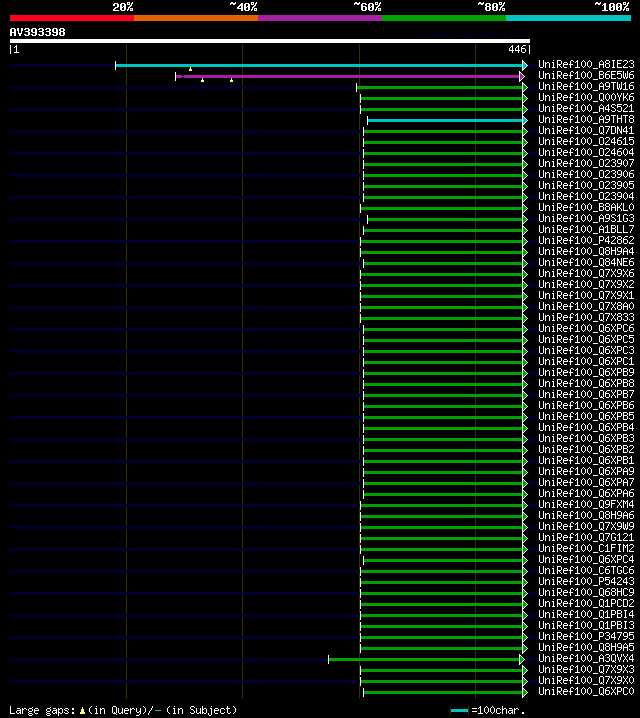Click the cyan ~100% identity color swatch
The image size is (640, 718).
coord(569,18)
